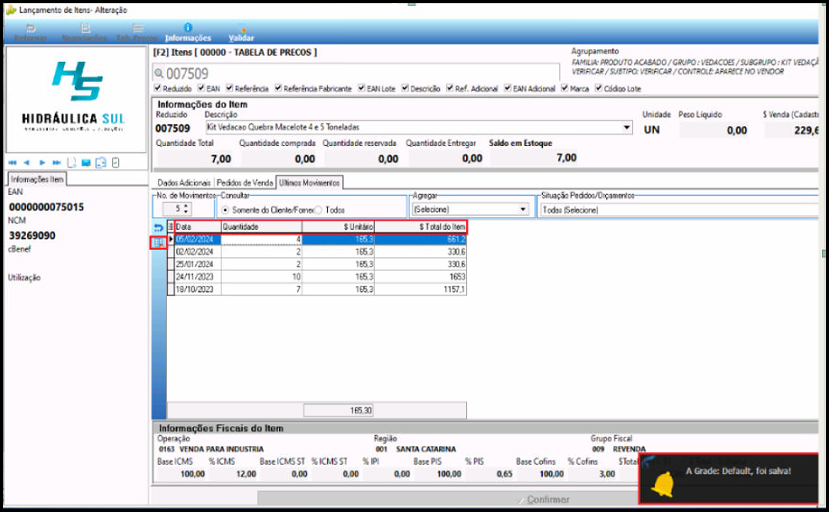Toggle the EAN Lote checkbox
829x512 pixels.
pos(361,88)
